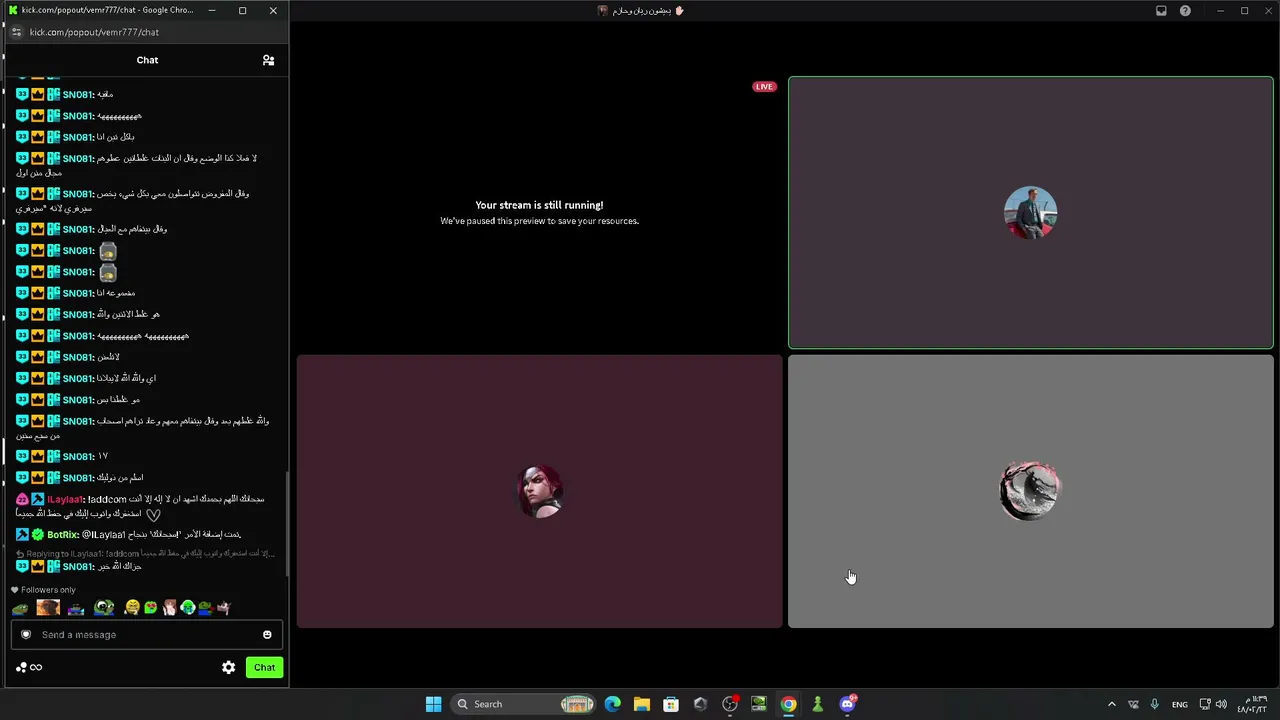Select the bottom-right gray avatar tile
Screen dimensions: 1280x720
click(1030, 491)
